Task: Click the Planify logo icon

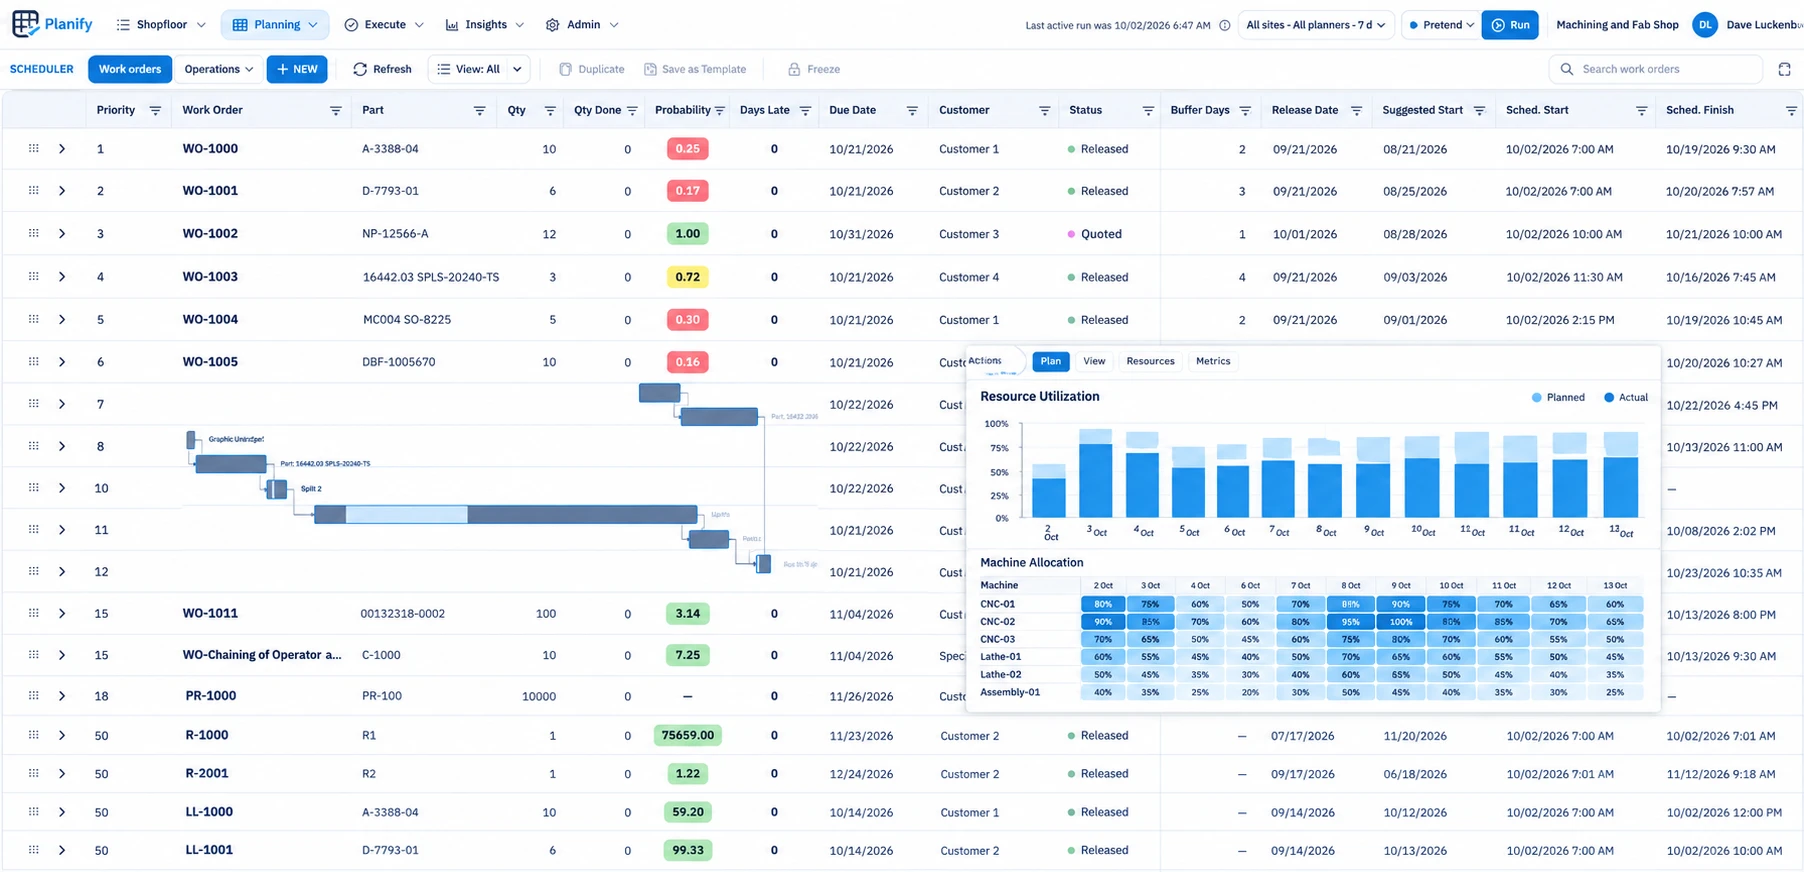Action: click(x=25, y=24)
